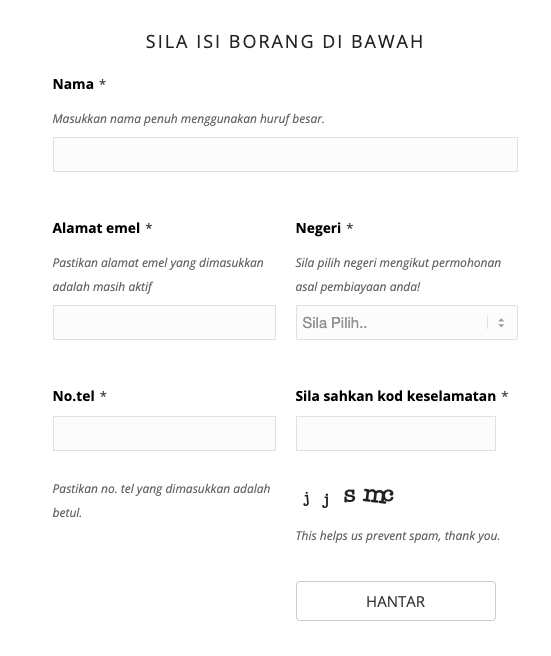Viewport: 551px width, 656px height.
Task: Click the 'This helps us prevent spam' text
Action: [x=398, y=536]
